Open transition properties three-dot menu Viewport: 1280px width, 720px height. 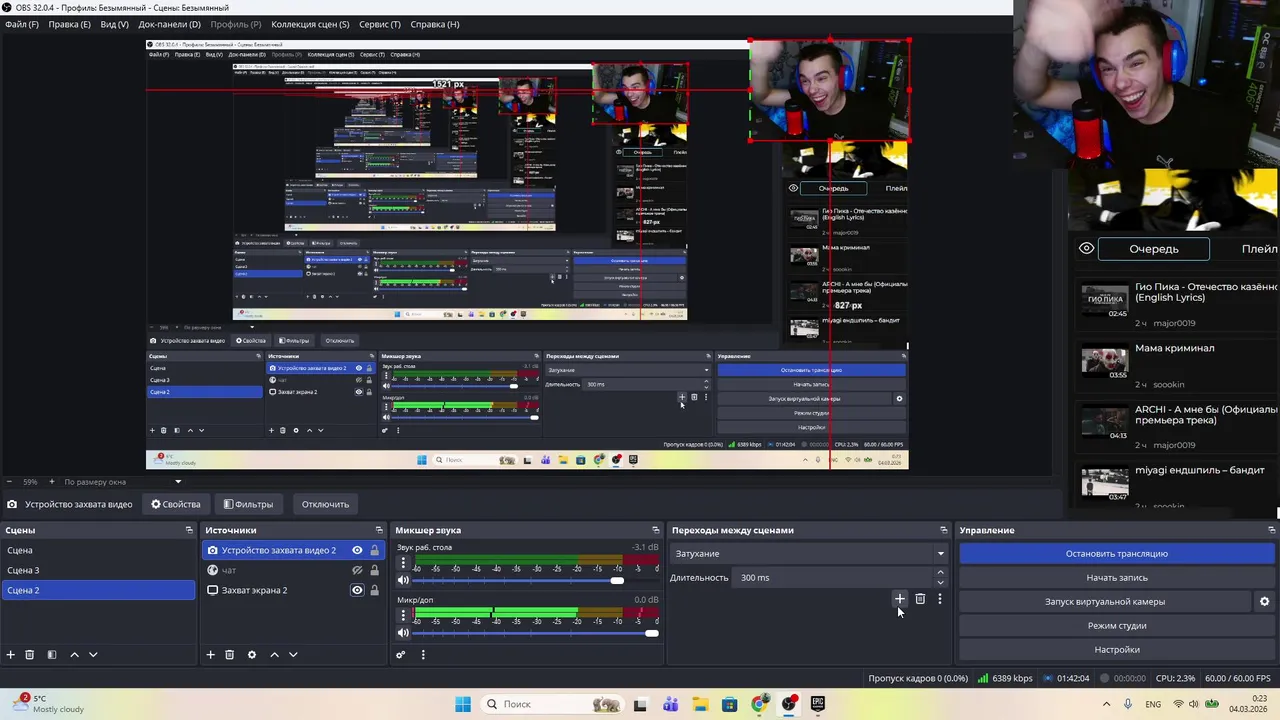click(x=940, y=599)
